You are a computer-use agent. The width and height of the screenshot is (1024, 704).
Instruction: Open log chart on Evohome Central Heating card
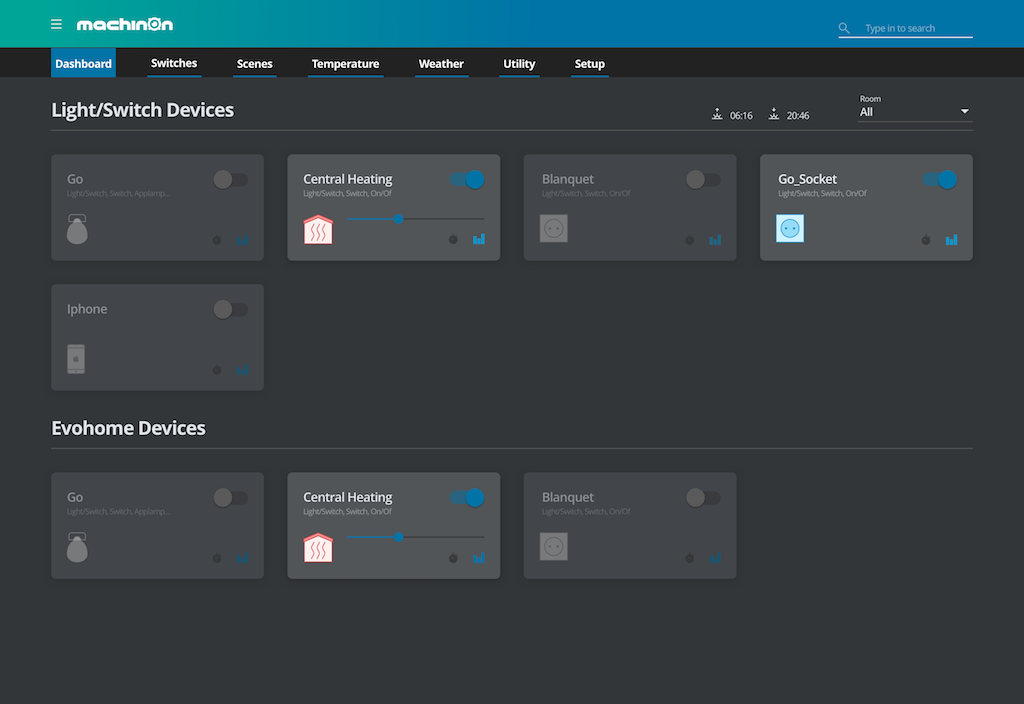click(479, 558)
